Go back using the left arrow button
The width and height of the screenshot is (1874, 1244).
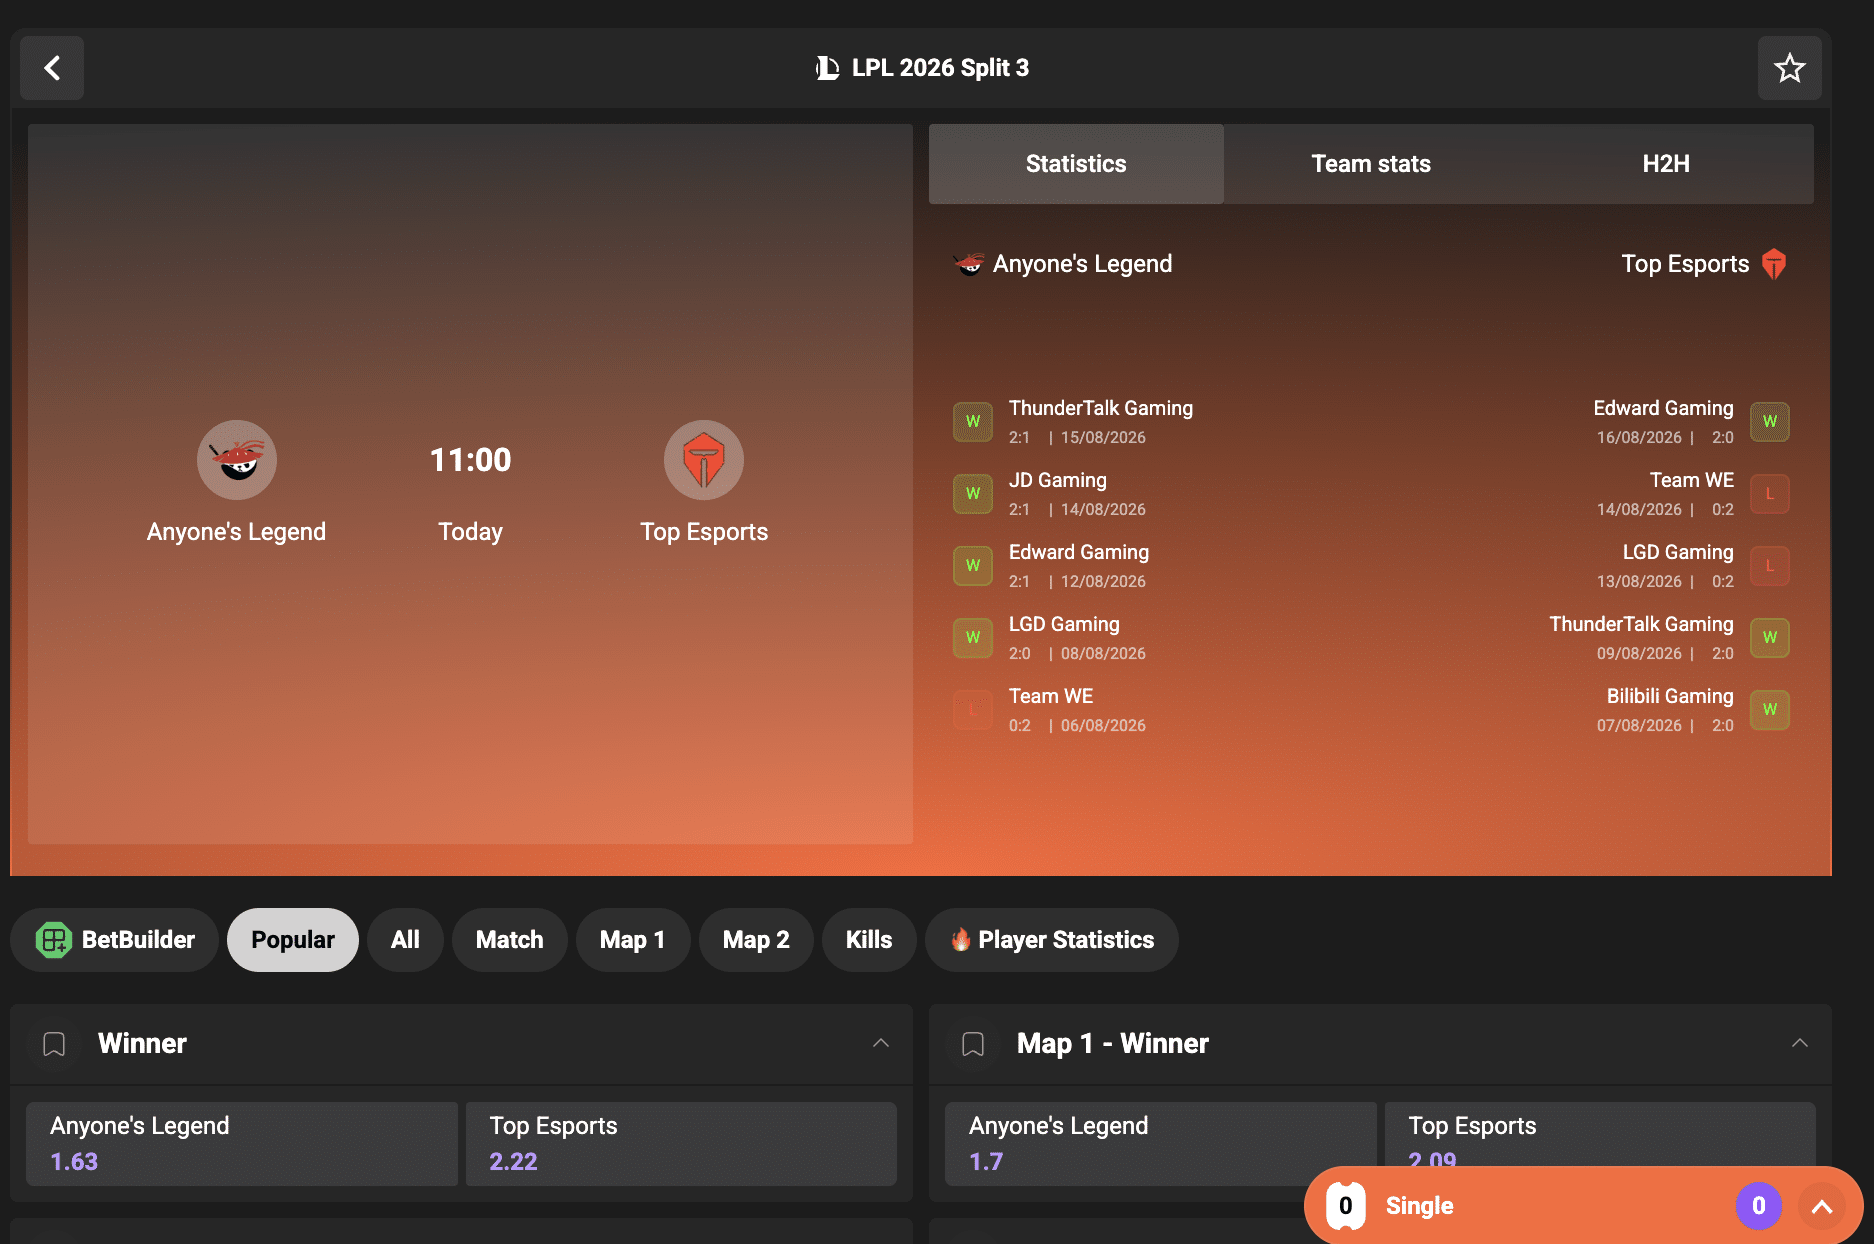pos(52,68)
